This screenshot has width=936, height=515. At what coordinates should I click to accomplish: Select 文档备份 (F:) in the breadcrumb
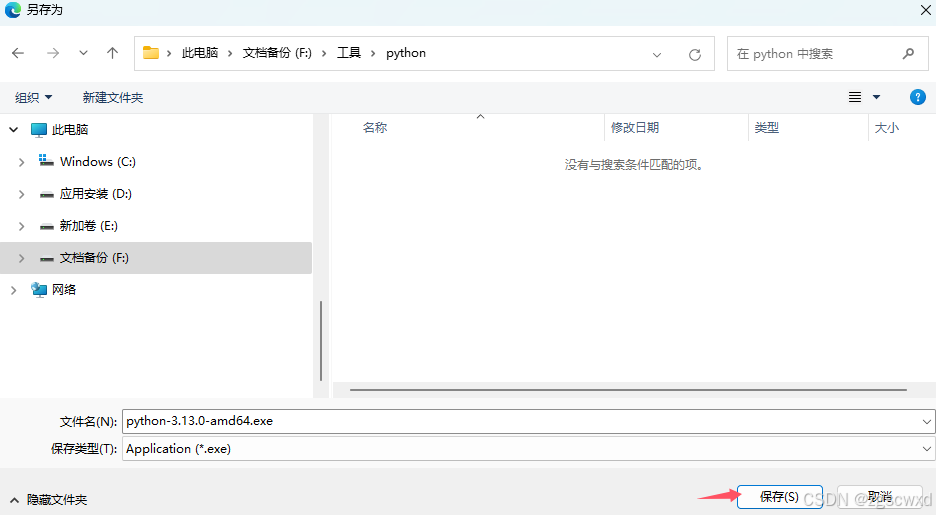click(x=277, y=53)
